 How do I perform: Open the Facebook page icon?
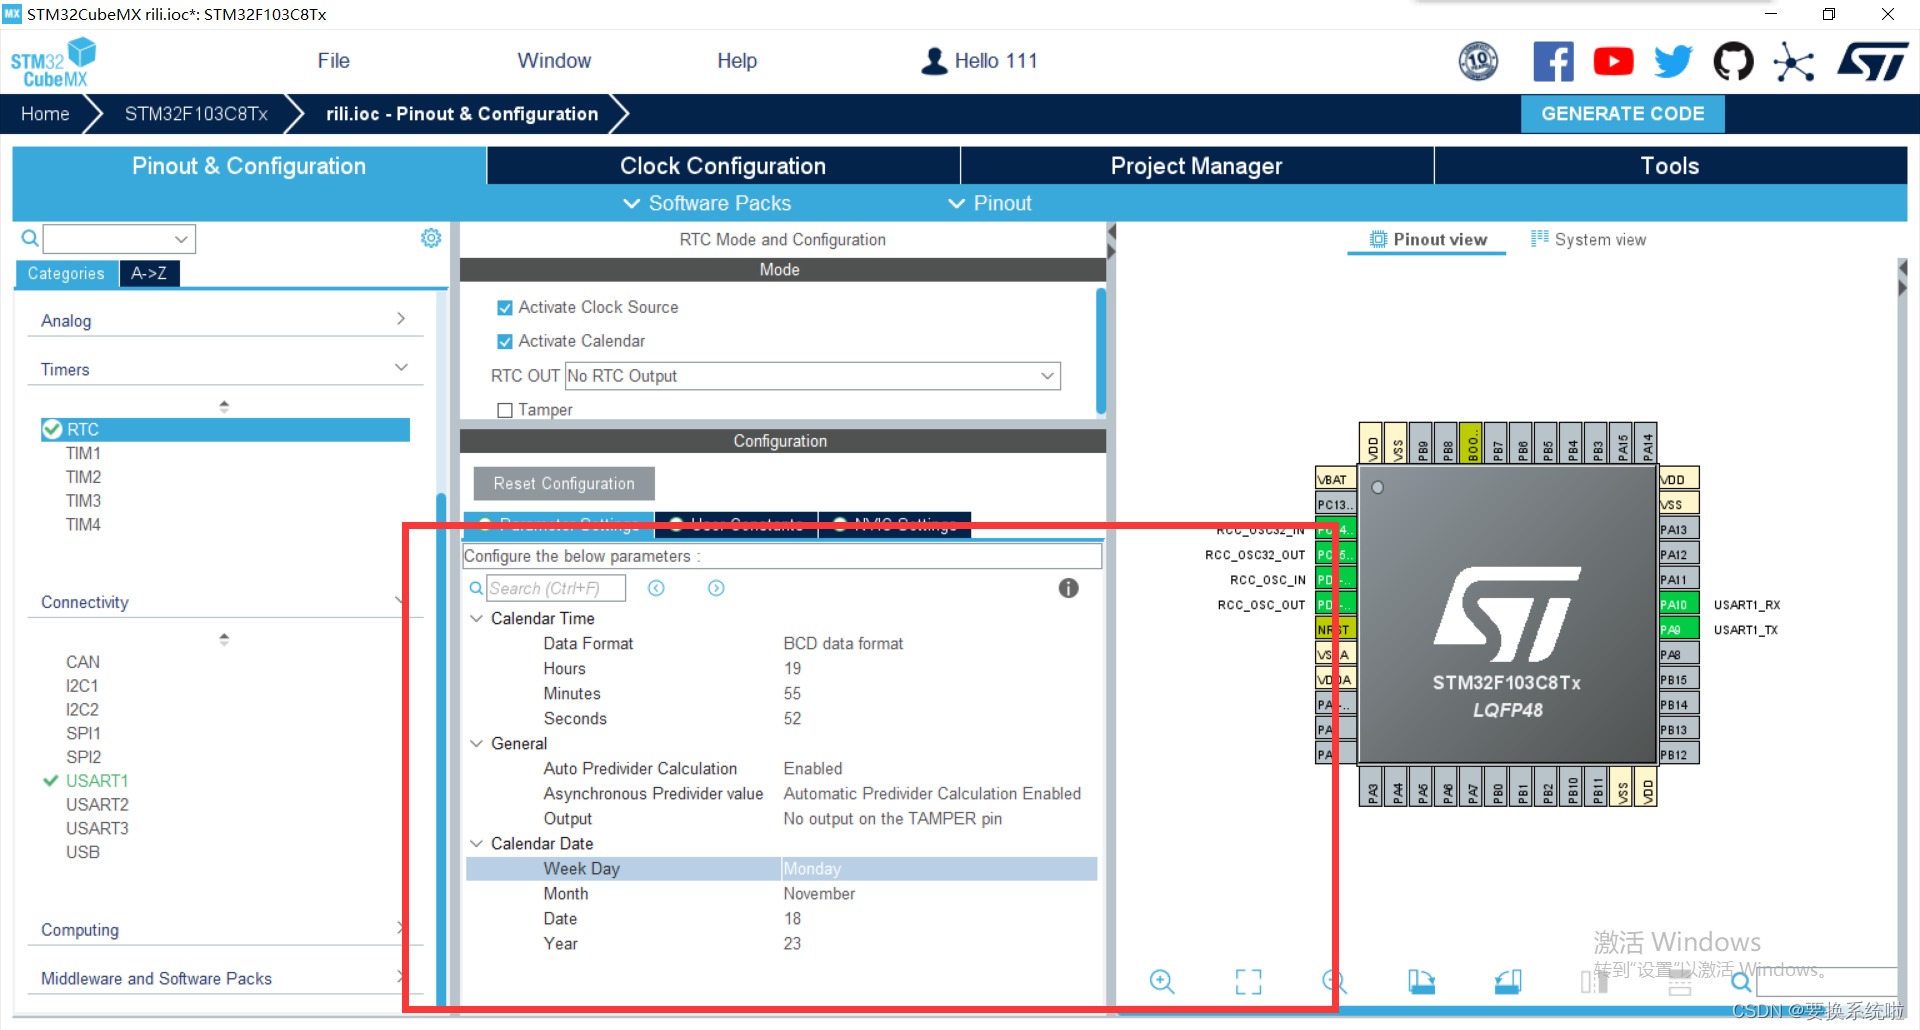pyautogui.click(x=1553, y=61)
